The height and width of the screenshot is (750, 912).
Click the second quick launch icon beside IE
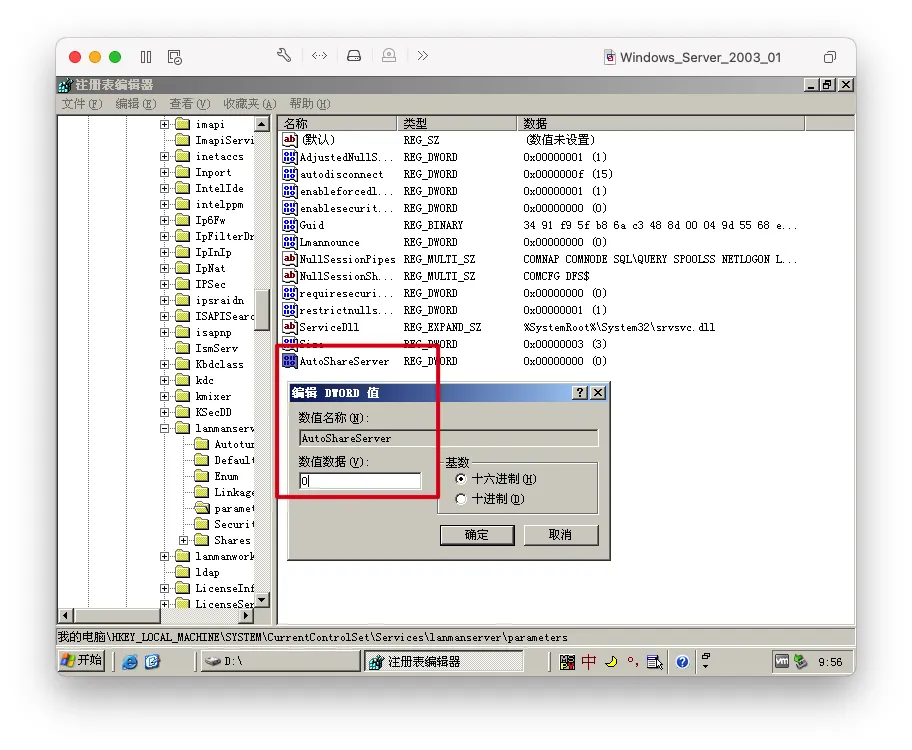pyautogui.click(x=152, y=662)
